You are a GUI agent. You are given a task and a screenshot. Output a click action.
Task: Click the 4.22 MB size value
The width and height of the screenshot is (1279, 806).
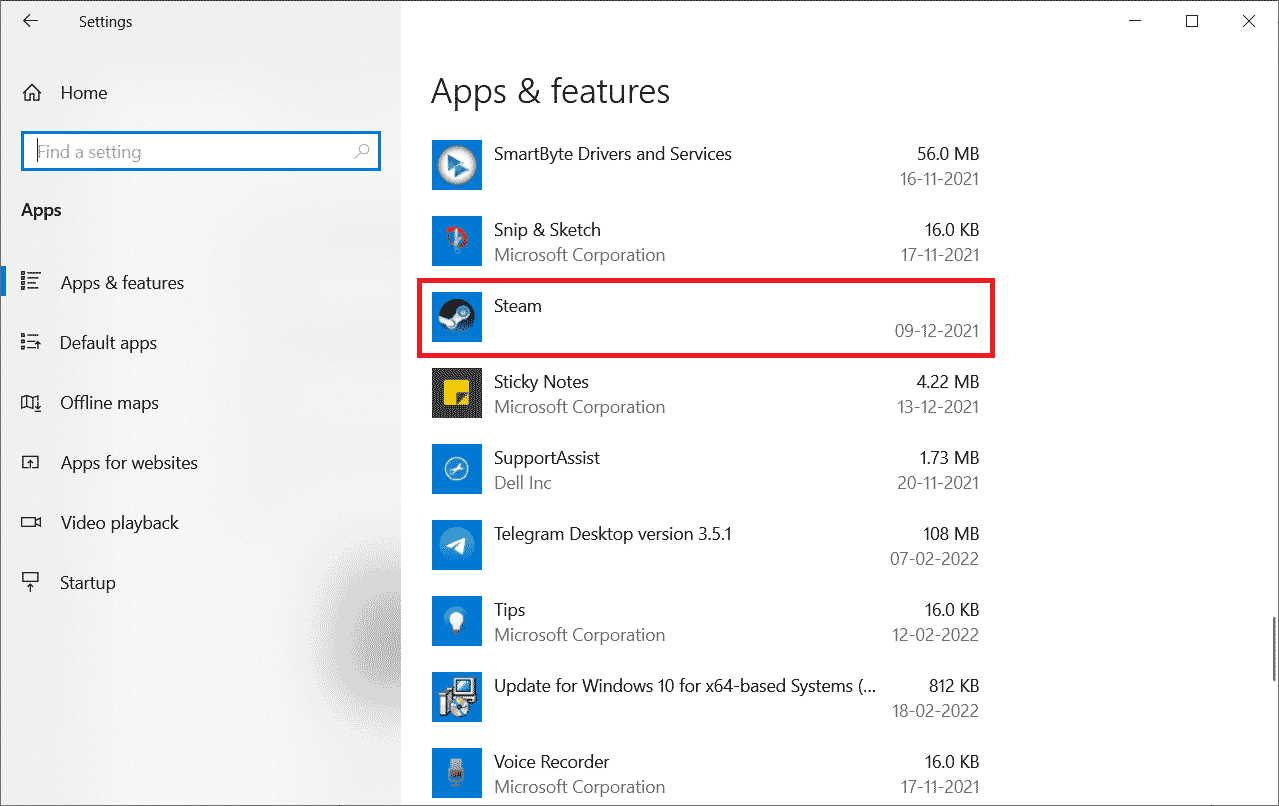pos(947,382)
